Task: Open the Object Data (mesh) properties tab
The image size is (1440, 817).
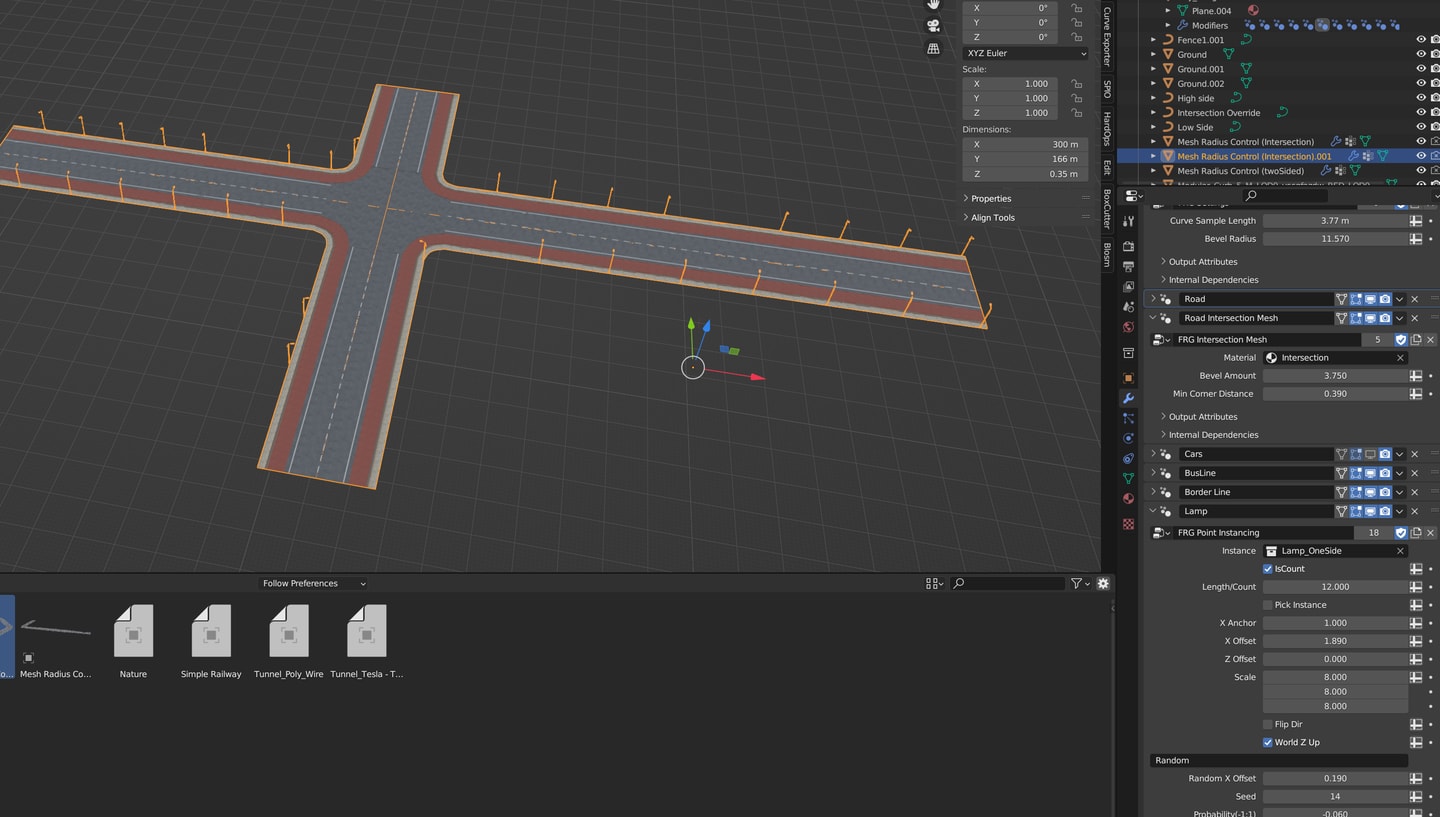Action: click(x=1128, y=478)
